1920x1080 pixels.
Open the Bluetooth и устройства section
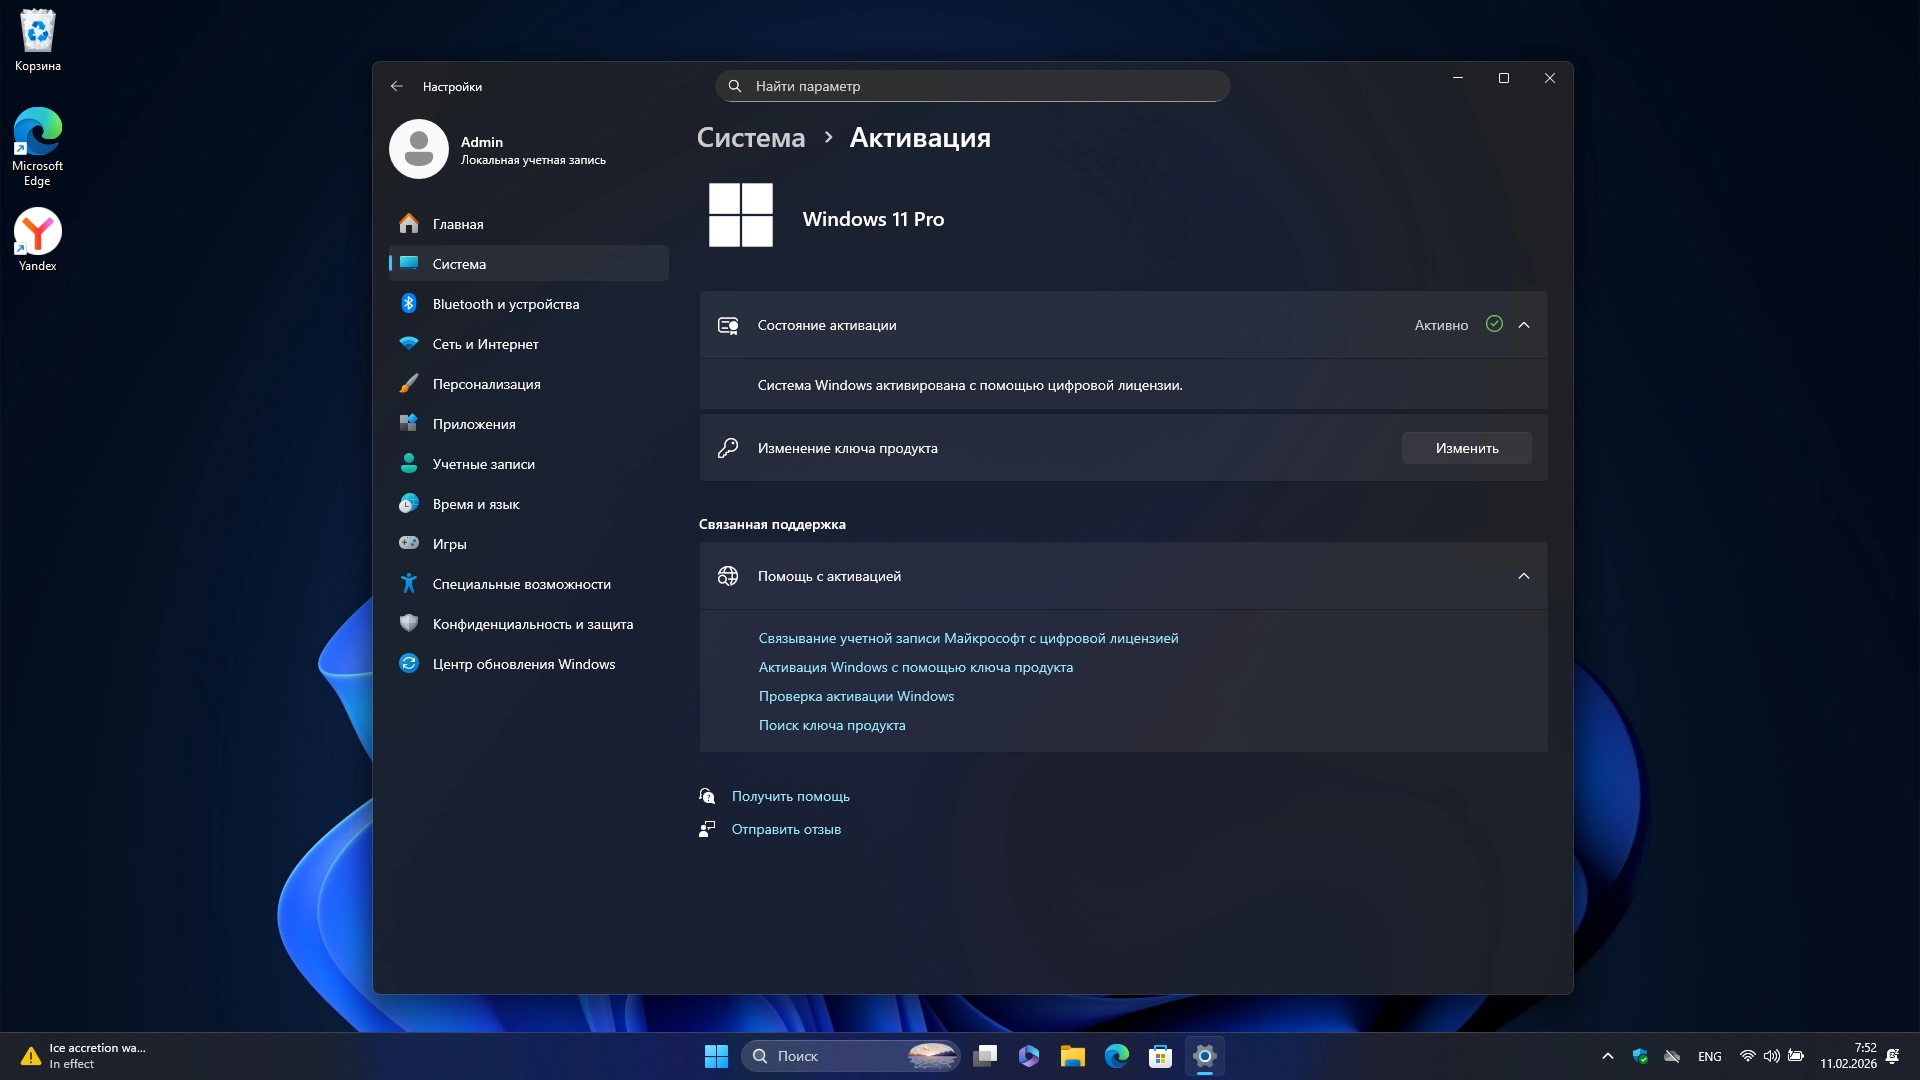505,304
